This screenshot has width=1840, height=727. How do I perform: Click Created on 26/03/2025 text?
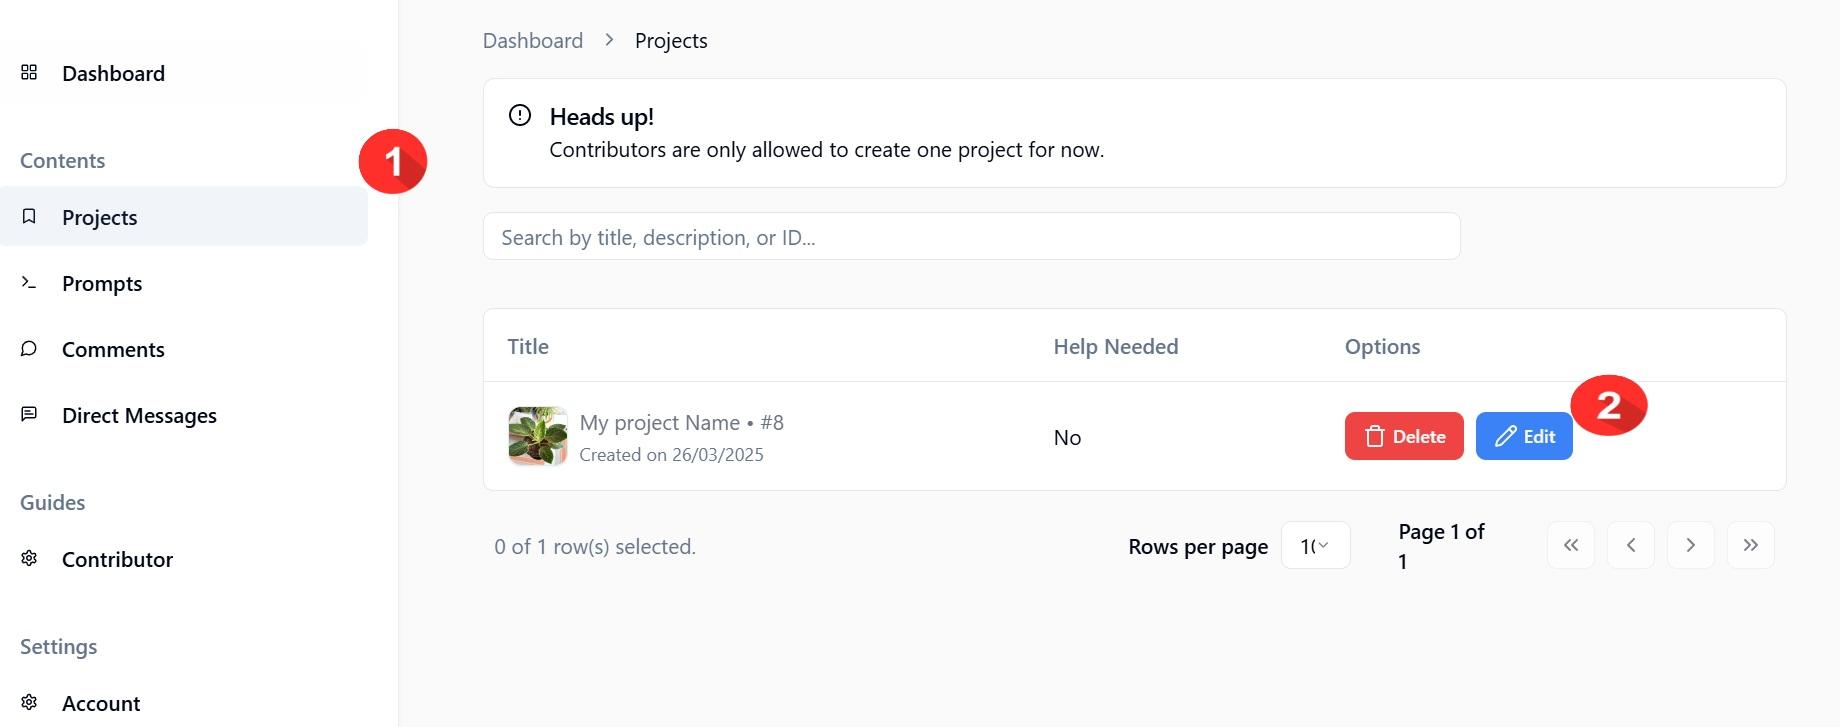coord(671,454)
